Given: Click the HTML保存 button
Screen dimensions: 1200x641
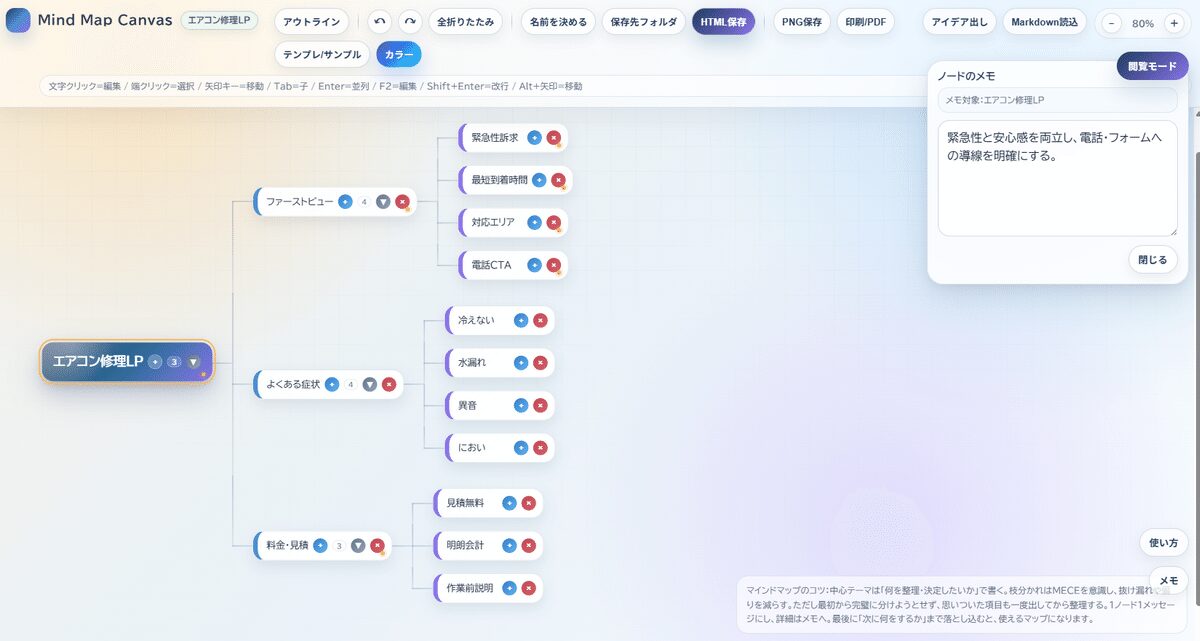Looking at the screenshot, I should pyautogui.click(x=724, y=22).
